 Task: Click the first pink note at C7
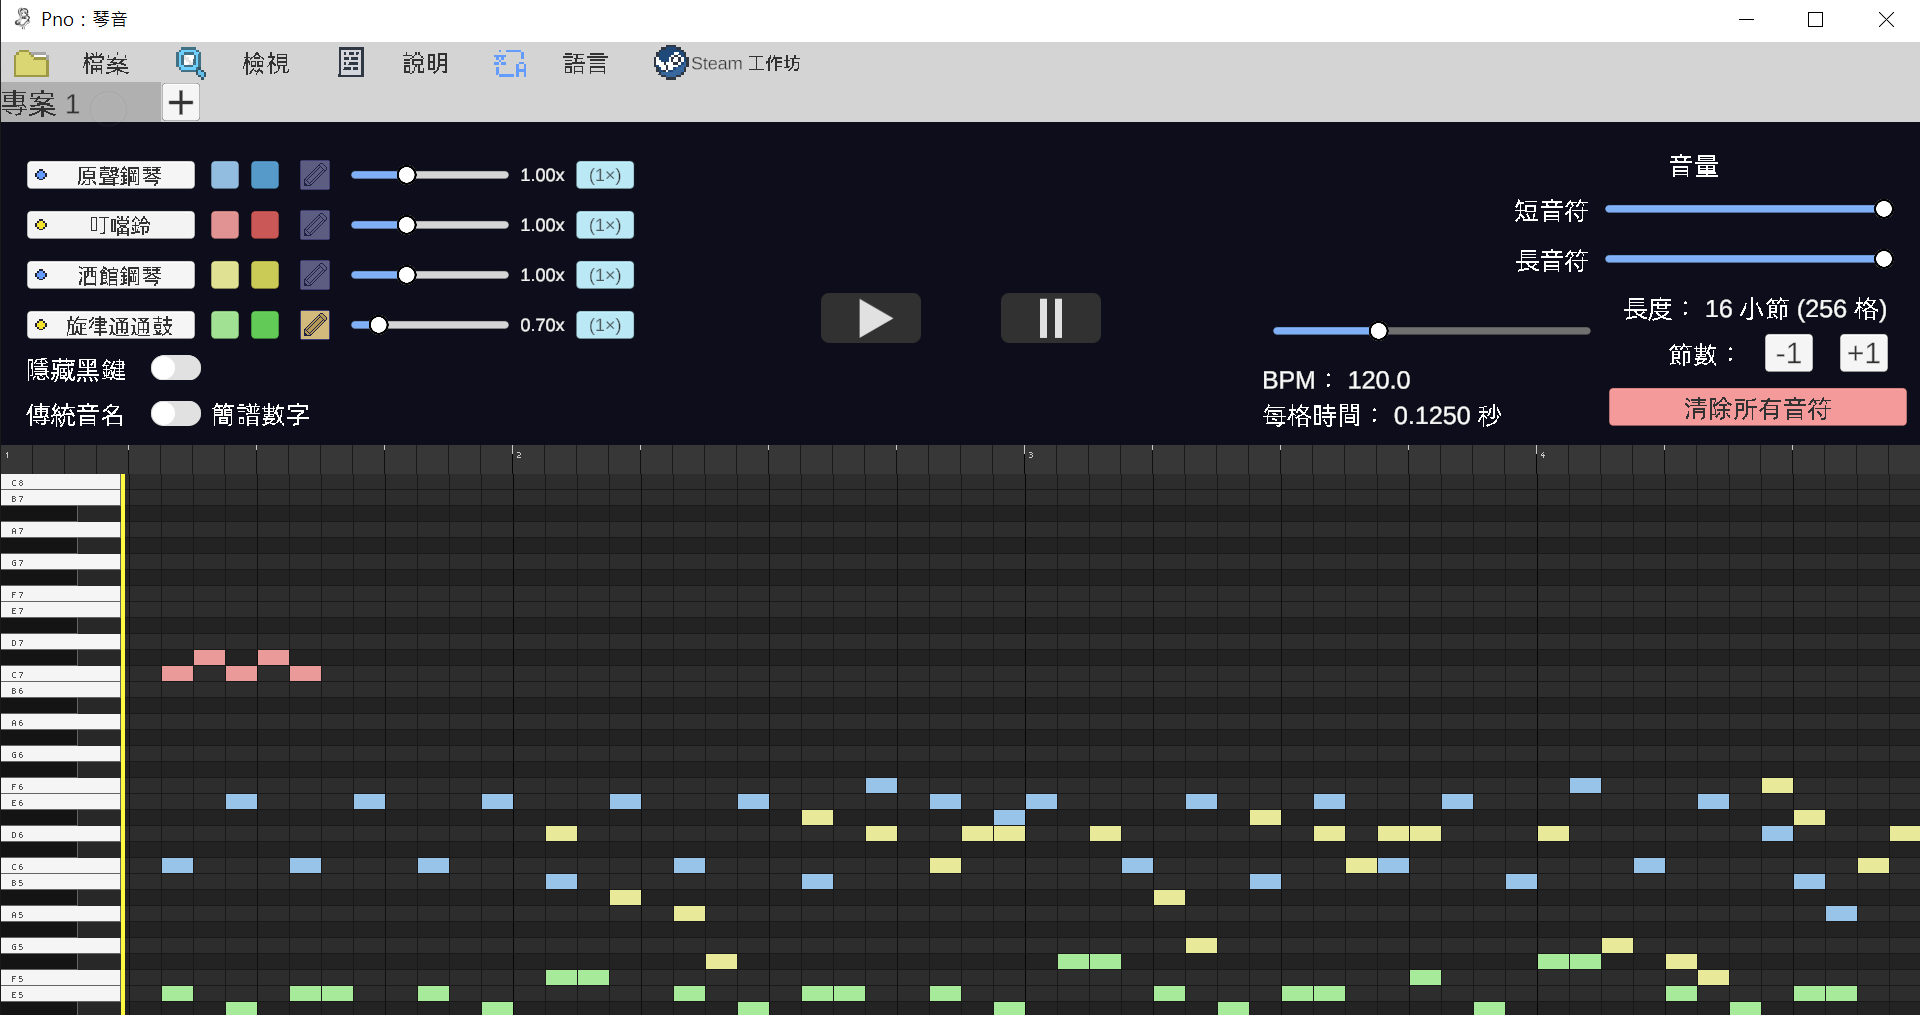click(177, 674)
